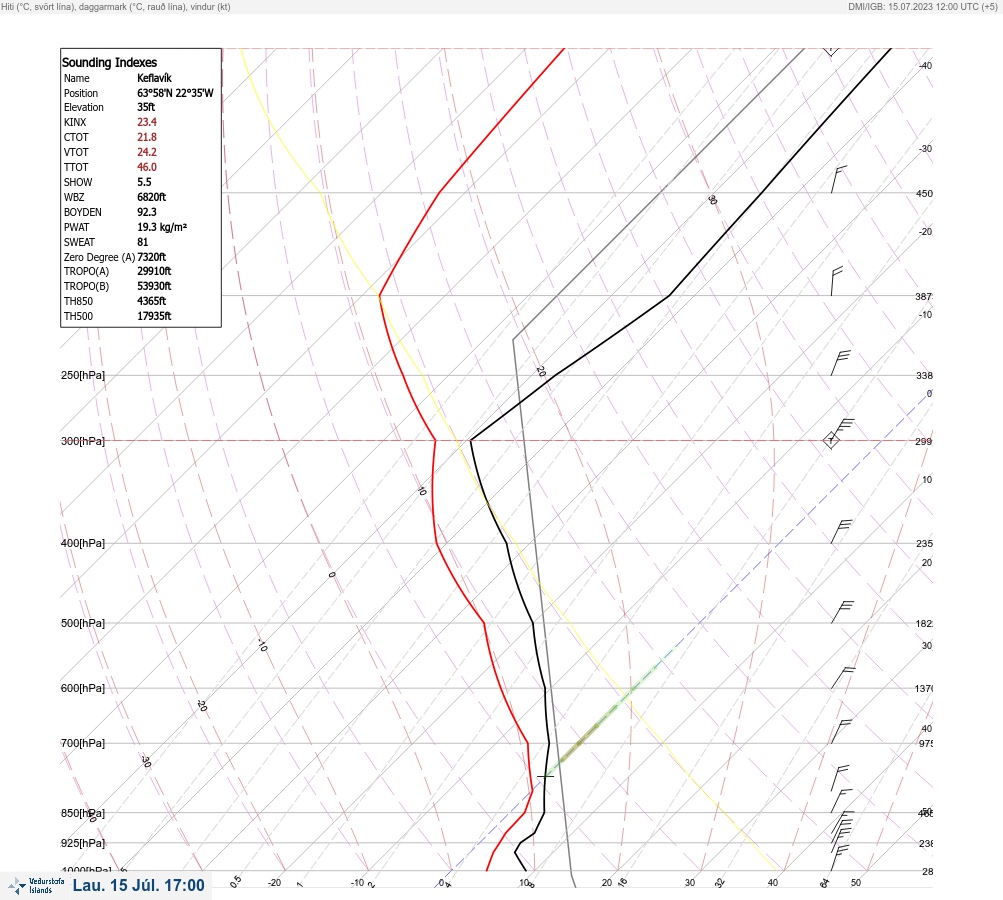Click the right-axis height label '338'
This screenshot has width=1003, height=900.
pyautogui.click(x=924, y=375)
